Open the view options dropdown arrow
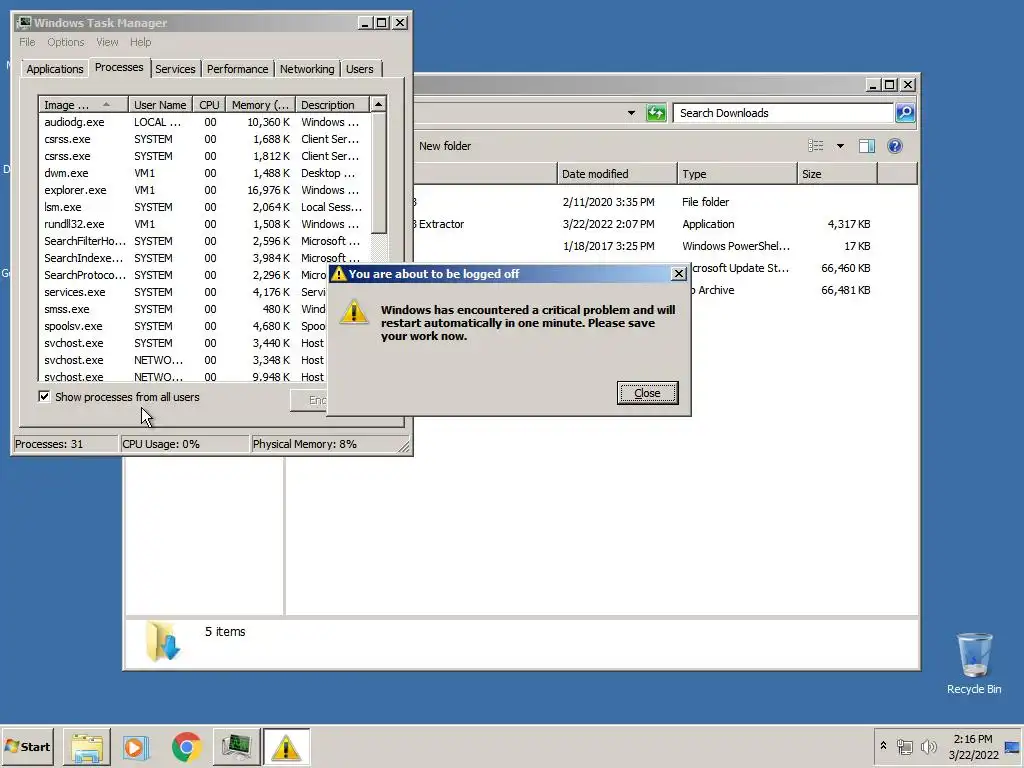 (x=840, y=146)
